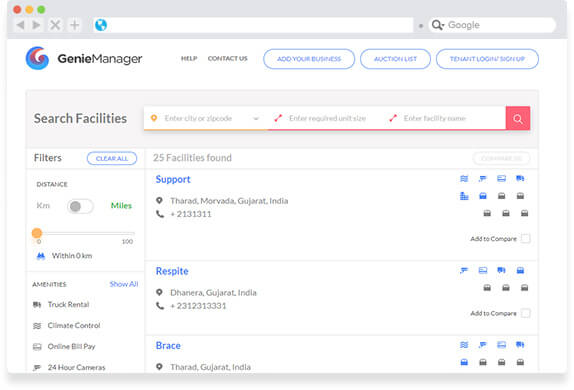Click Tenant Login/Sign Up button
Viewport: 574px width, 390px height.
point(487,59)
